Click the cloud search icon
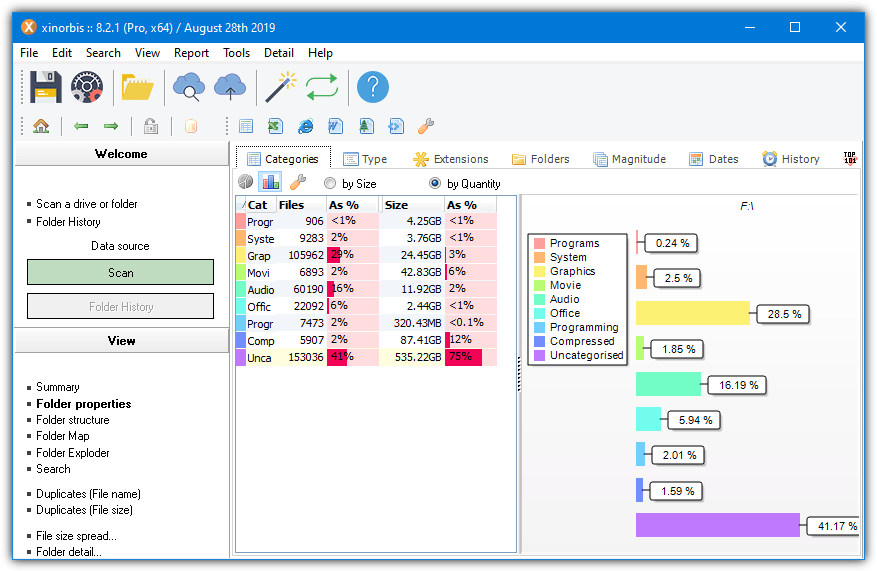Screen dimensions: 877x571 188,87
